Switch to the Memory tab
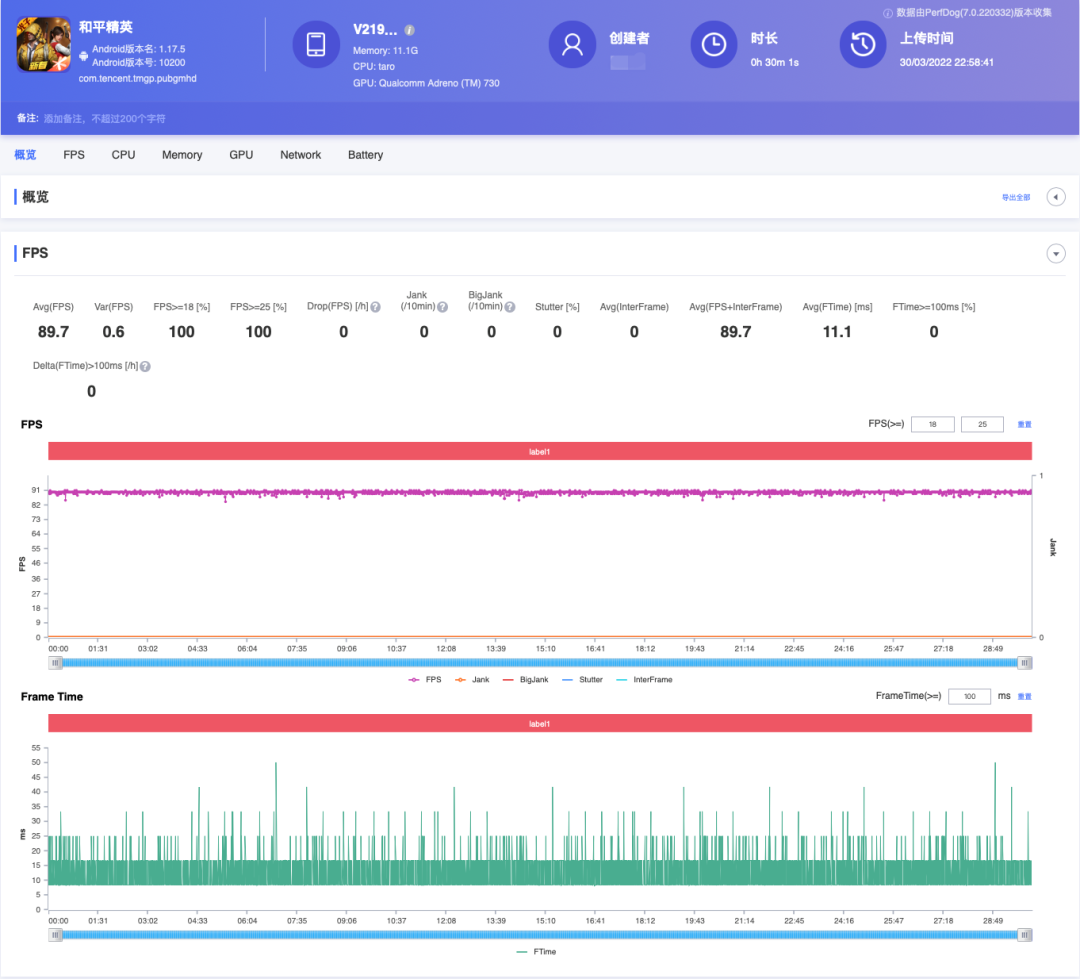1080x979 pixels. click(182, 155)
